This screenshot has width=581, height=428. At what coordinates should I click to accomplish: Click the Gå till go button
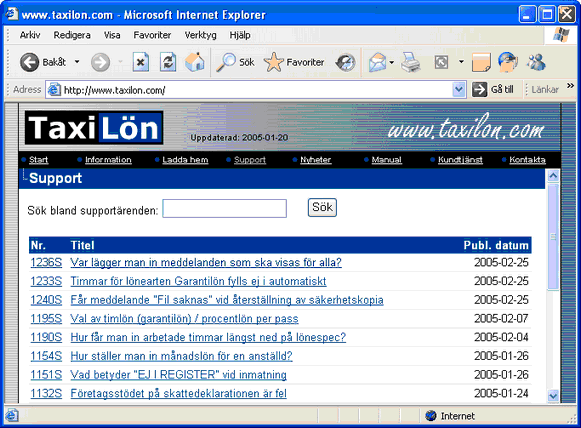pos(493,89)
